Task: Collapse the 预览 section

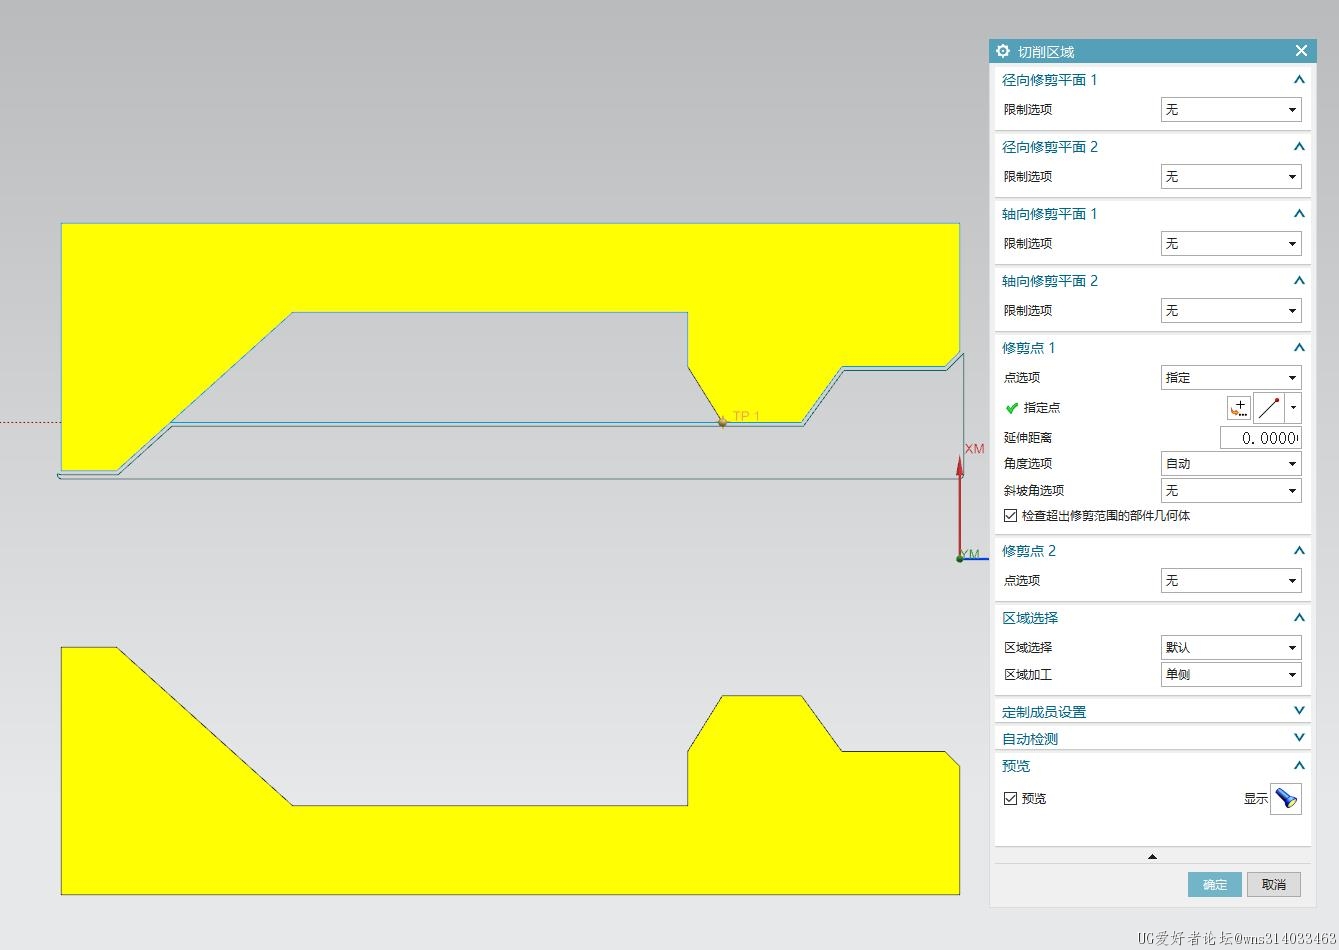Action: pos(1299,766)
